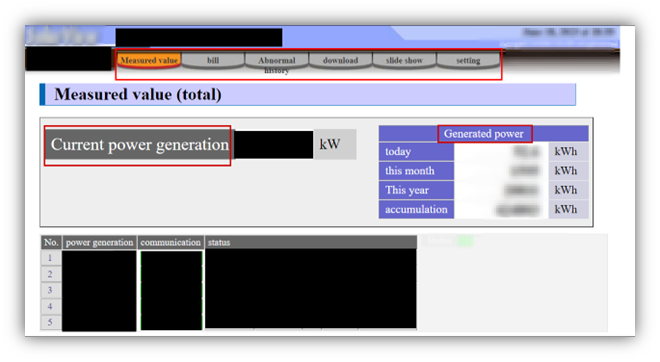Click the status column header
This screenshot has height=362, width=660.
click(x=311, y=242)
